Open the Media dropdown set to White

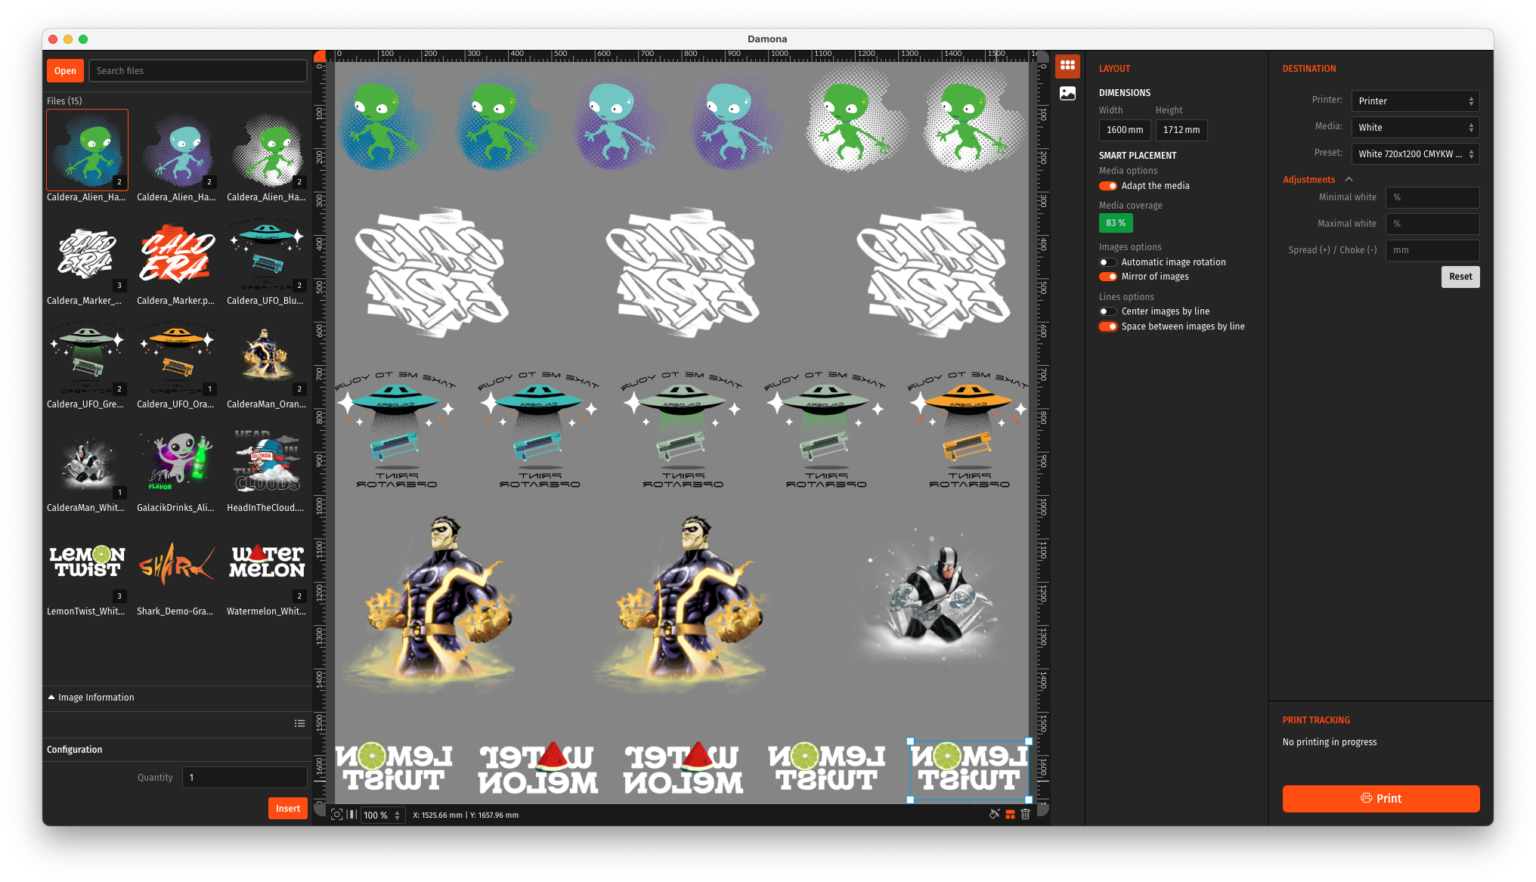click(x=1414, y=128)
